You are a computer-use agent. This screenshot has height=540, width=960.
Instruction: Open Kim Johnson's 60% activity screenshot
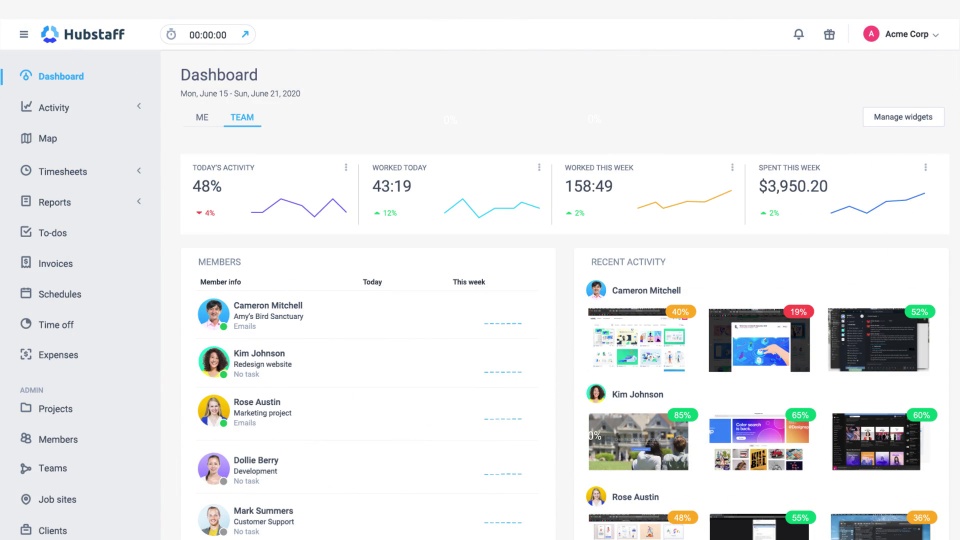(x=877, y=441)
